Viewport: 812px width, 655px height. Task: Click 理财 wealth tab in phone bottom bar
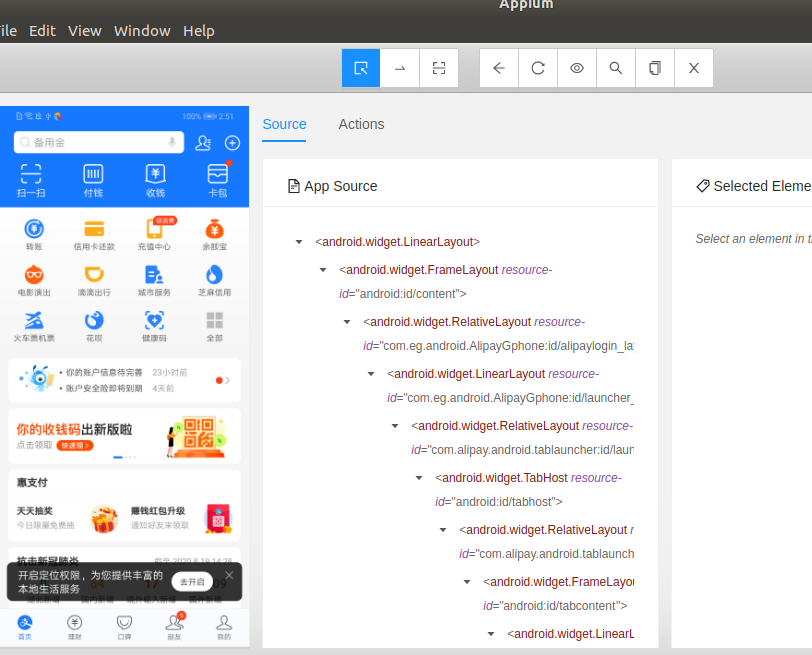click(x=75, y=627)
